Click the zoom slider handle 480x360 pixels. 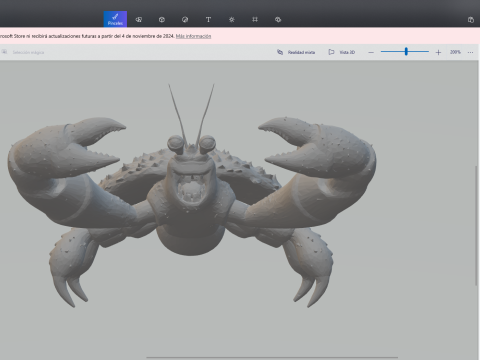click(406, 51)
